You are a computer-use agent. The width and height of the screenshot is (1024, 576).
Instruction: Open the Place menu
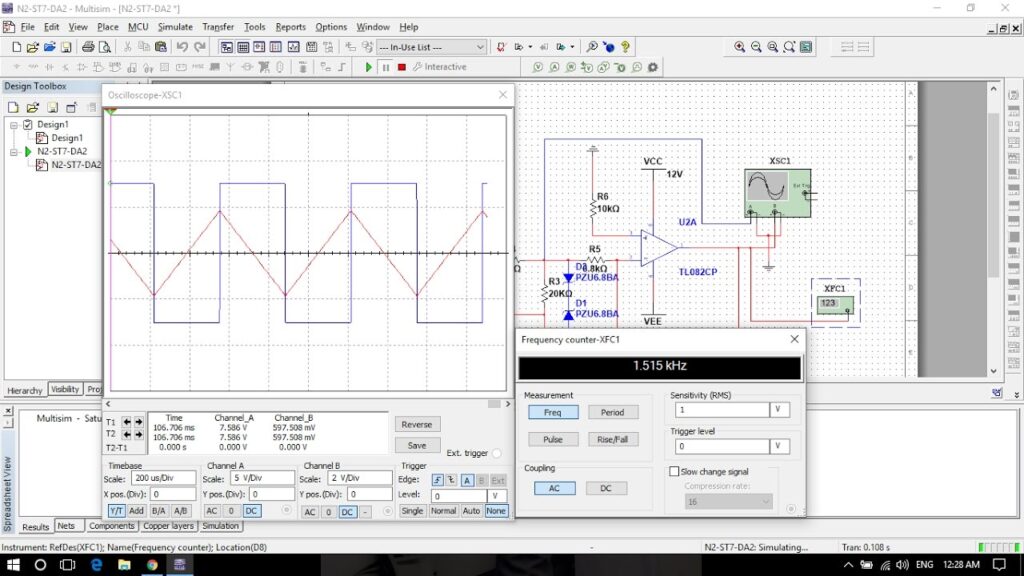click(x=108, y=27)
